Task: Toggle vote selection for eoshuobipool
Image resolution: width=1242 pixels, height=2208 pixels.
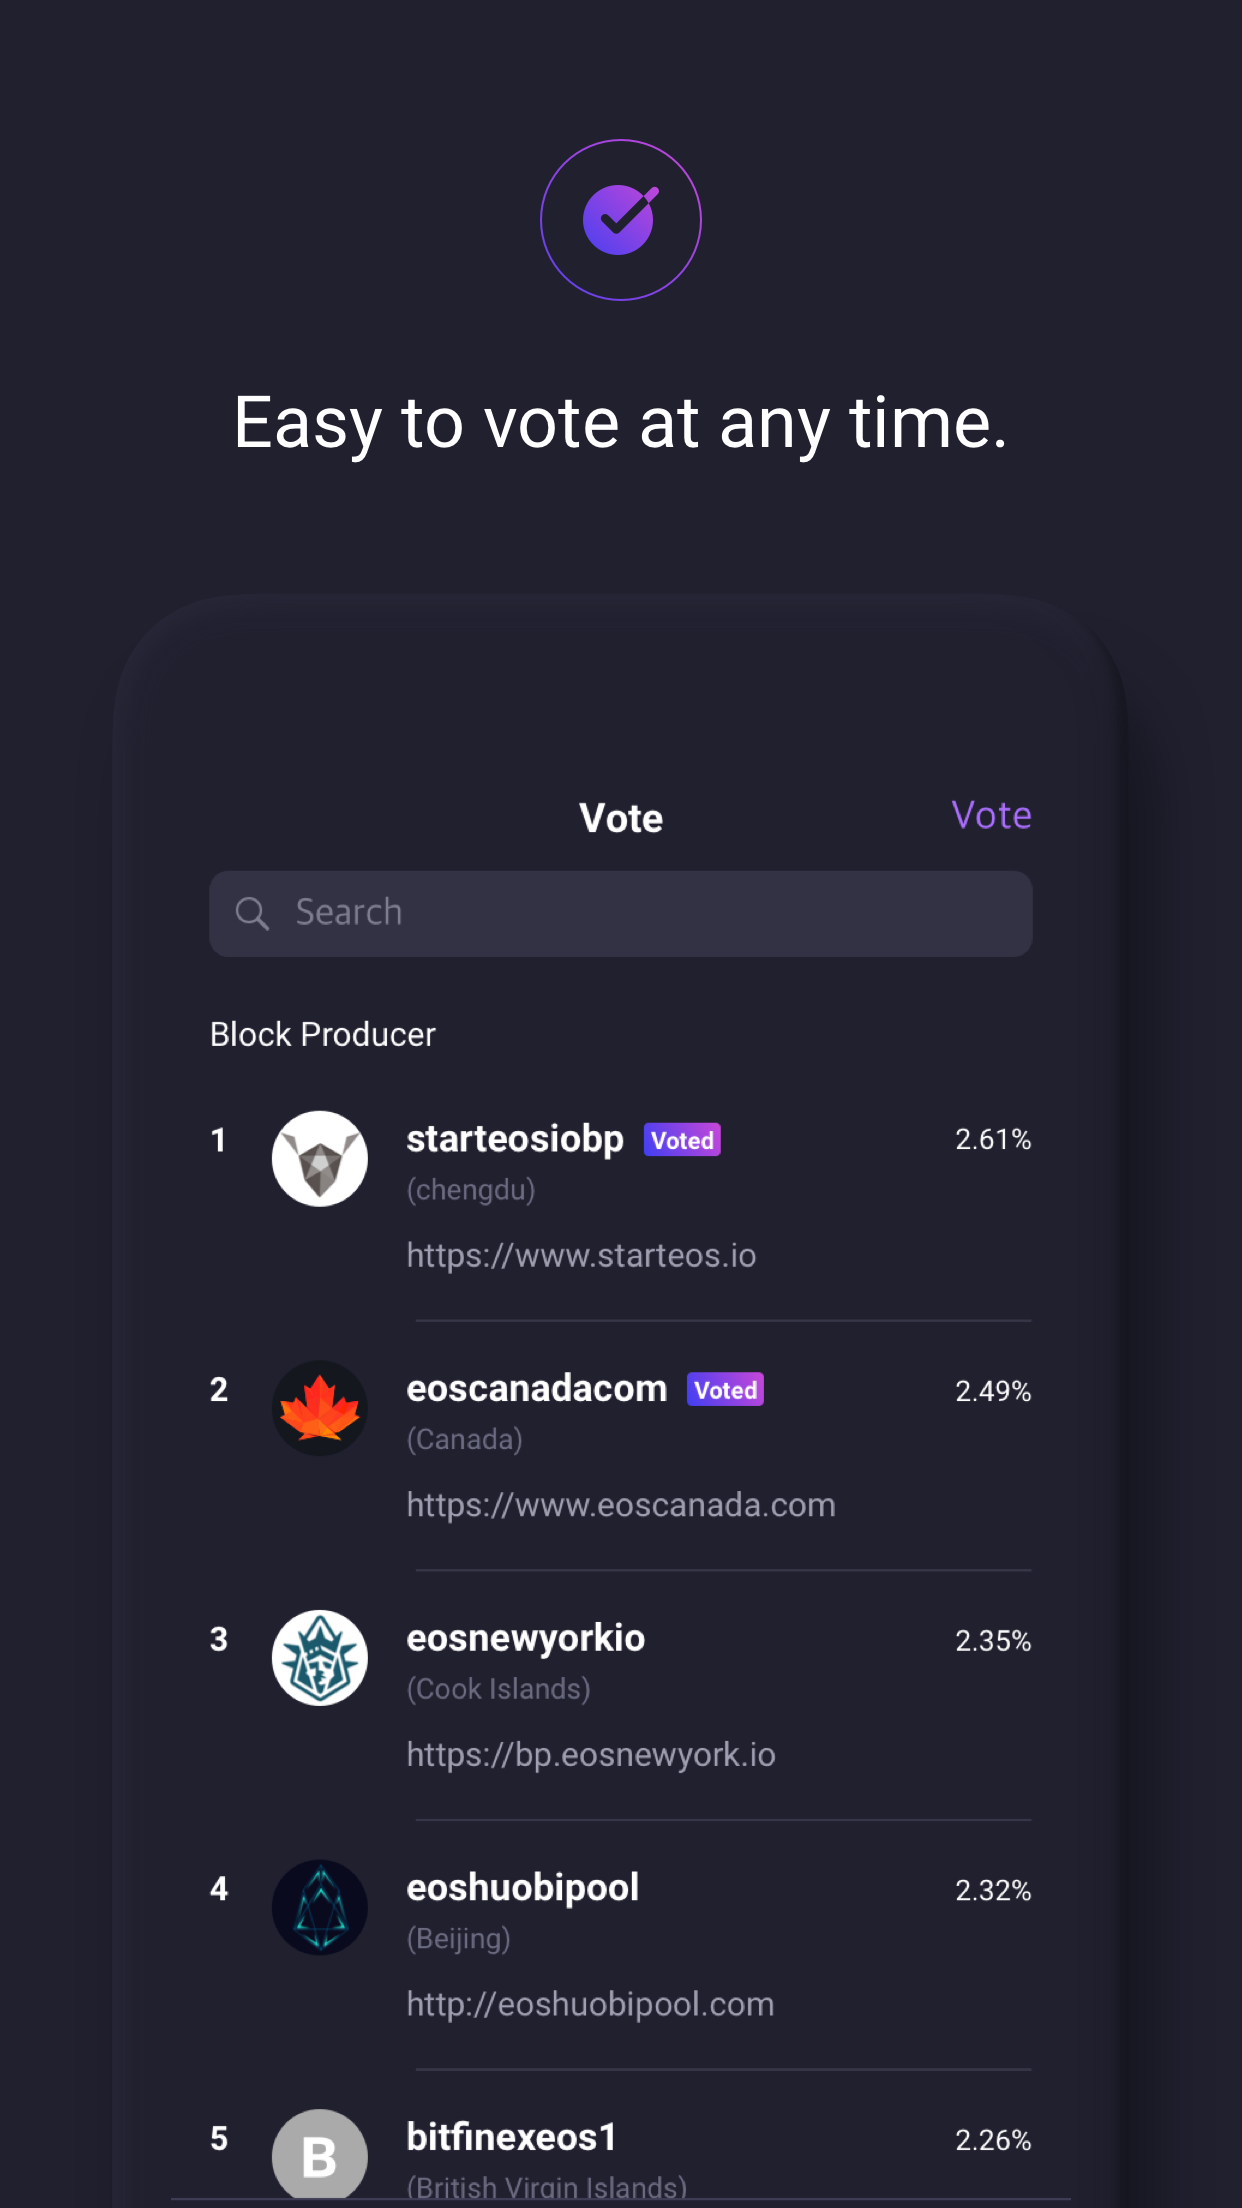Action: [523, 1888]
